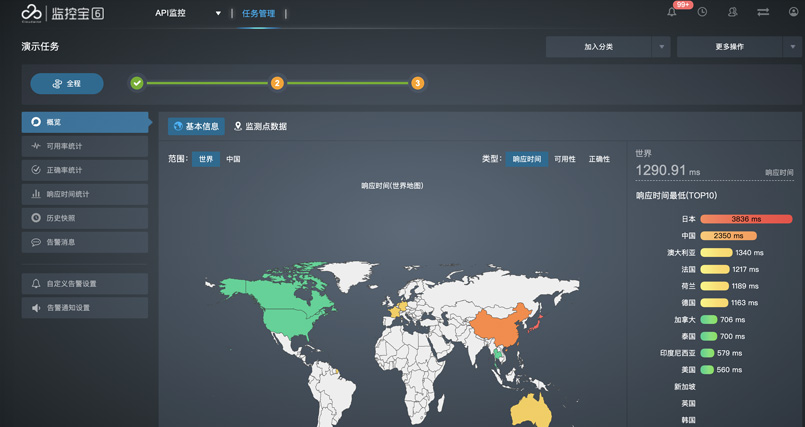The image size is (805, 427).
Task: Select 正确性 type
Action: pyautogui.click(x=599, y=159)
